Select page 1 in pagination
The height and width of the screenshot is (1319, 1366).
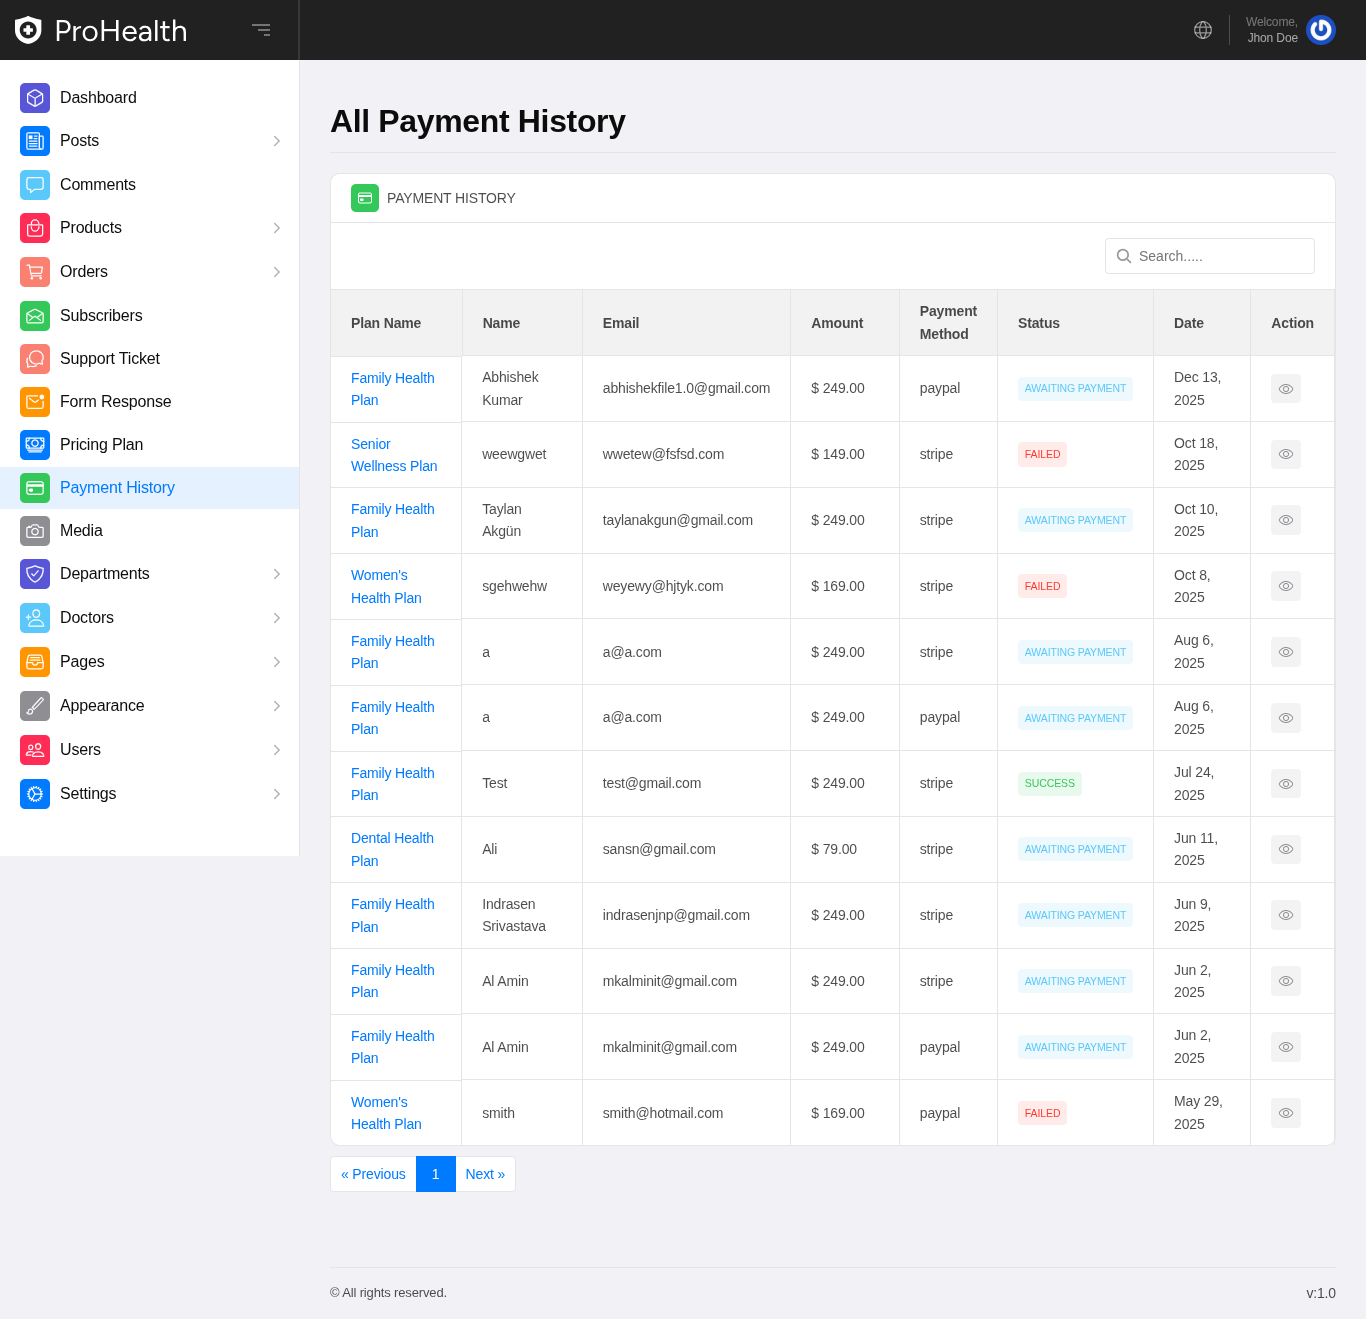coord(435,1174)
